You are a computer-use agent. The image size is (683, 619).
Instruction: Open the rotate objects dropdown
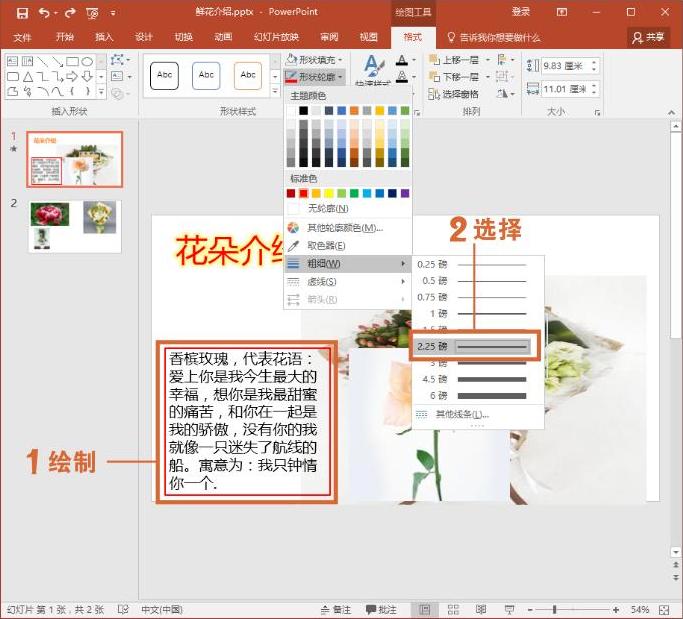(x=505, y=94)
